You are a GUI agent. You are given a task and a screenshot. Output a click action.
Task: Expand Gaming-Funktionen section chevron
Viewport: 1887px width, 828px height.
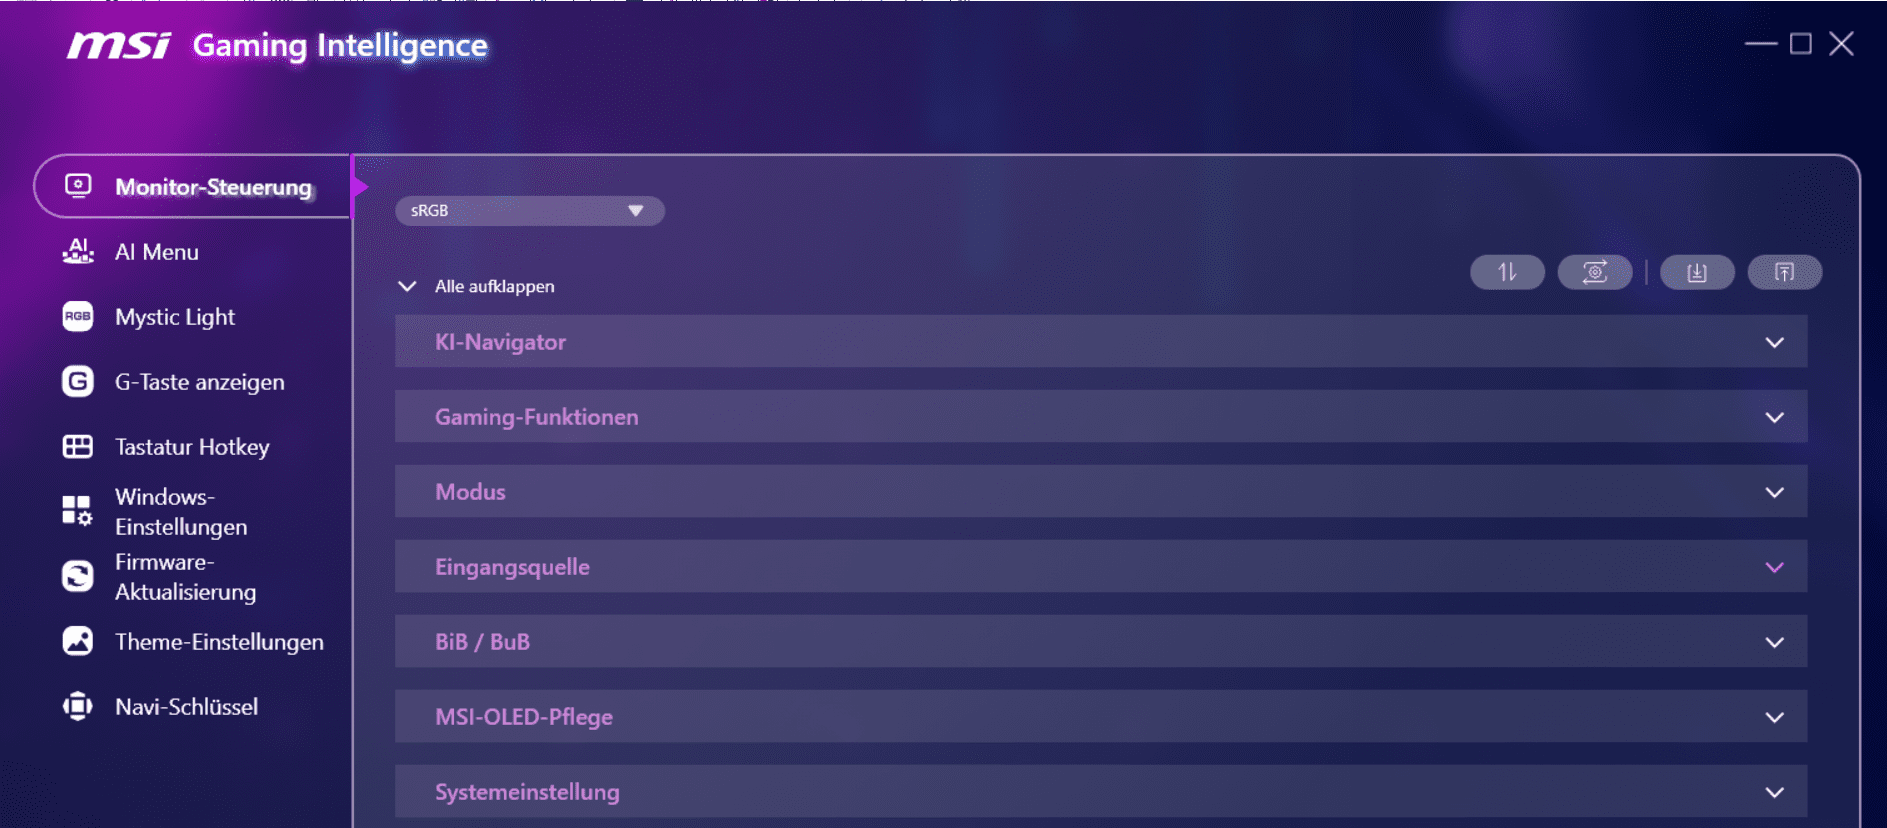tap(1775, 417)
